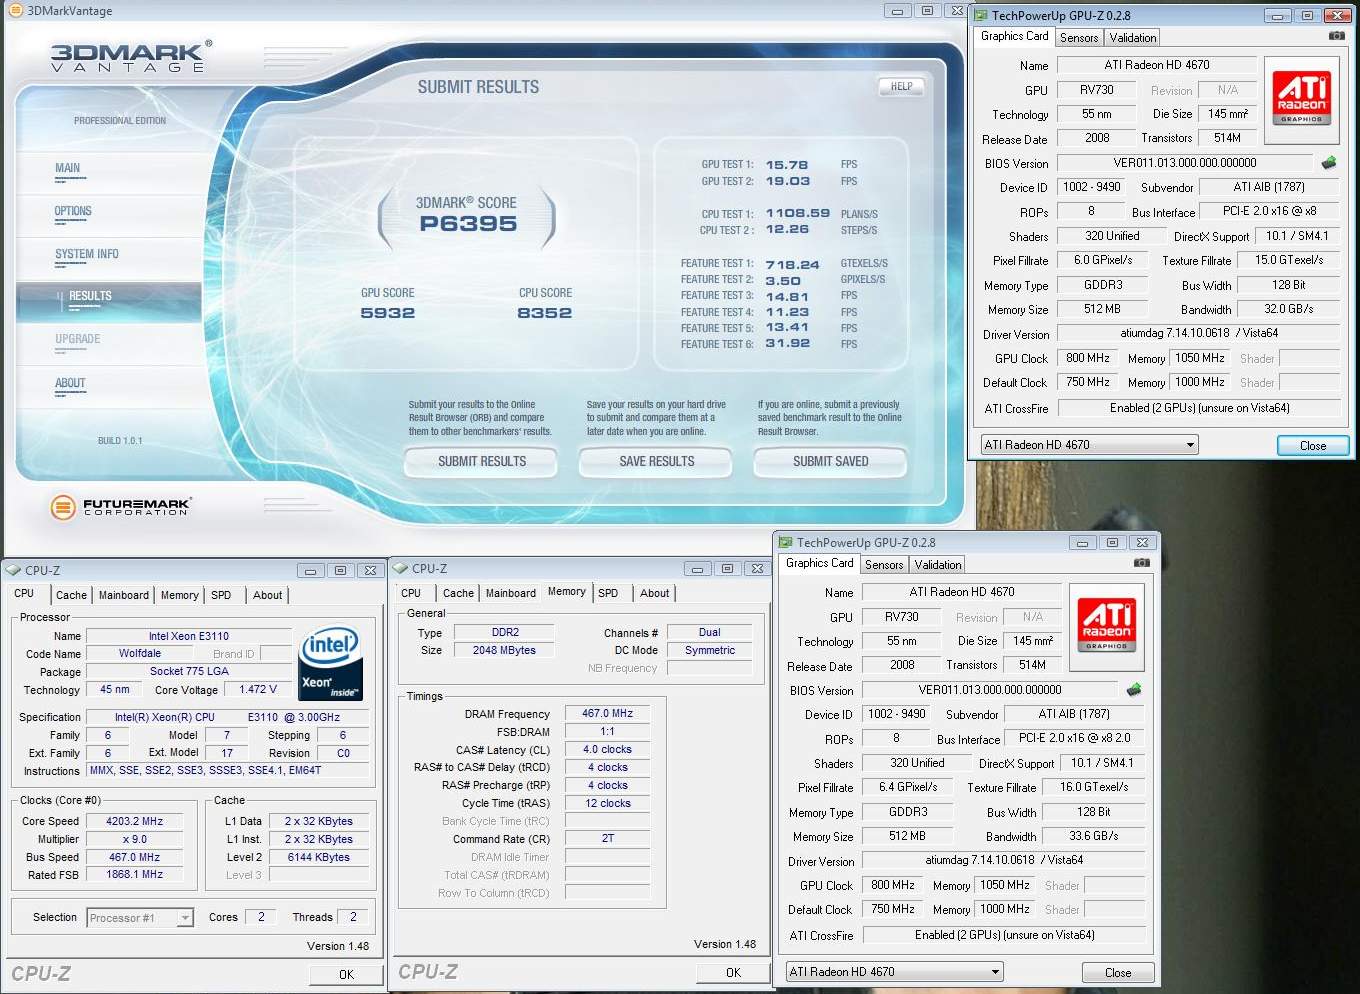1360x994 pixels.
Task: Click the SUBMIT SAVED button
Action: point(831,462)
